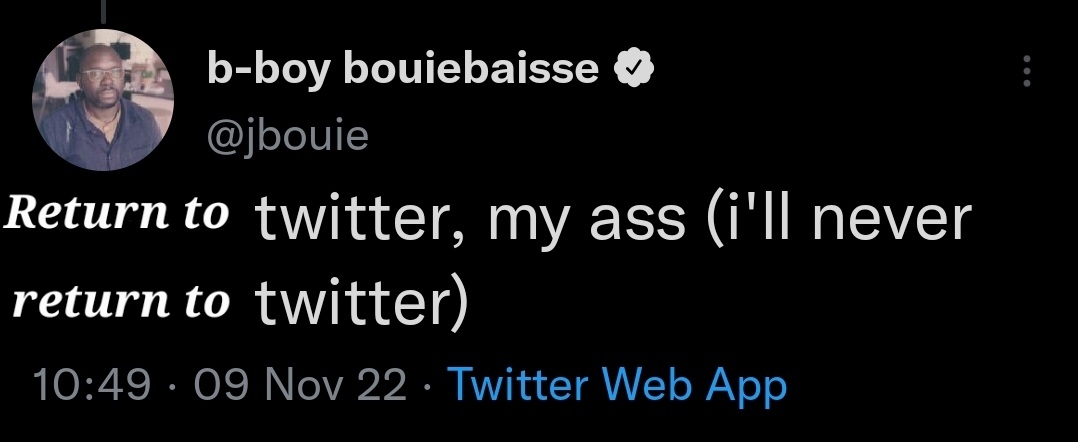1078x442 pixels.
Task: Visit the @jbouie handle link
Action: pos(287,133)
